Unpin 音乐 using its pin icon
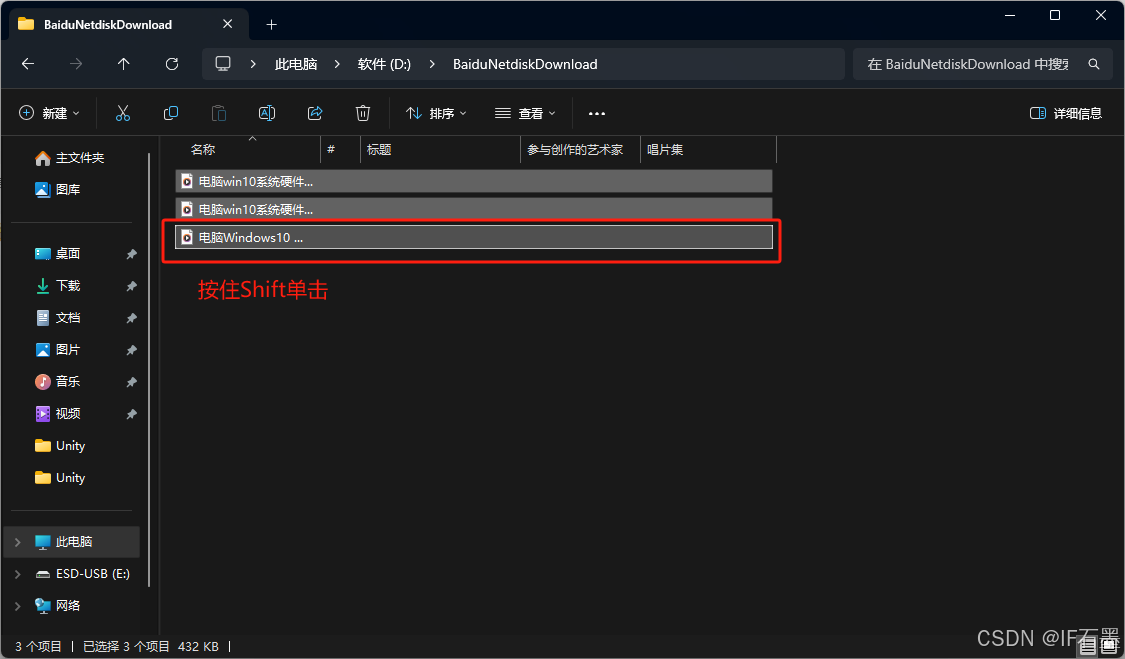This screenshot has height=659, width=1125. (x=131, y=382)
